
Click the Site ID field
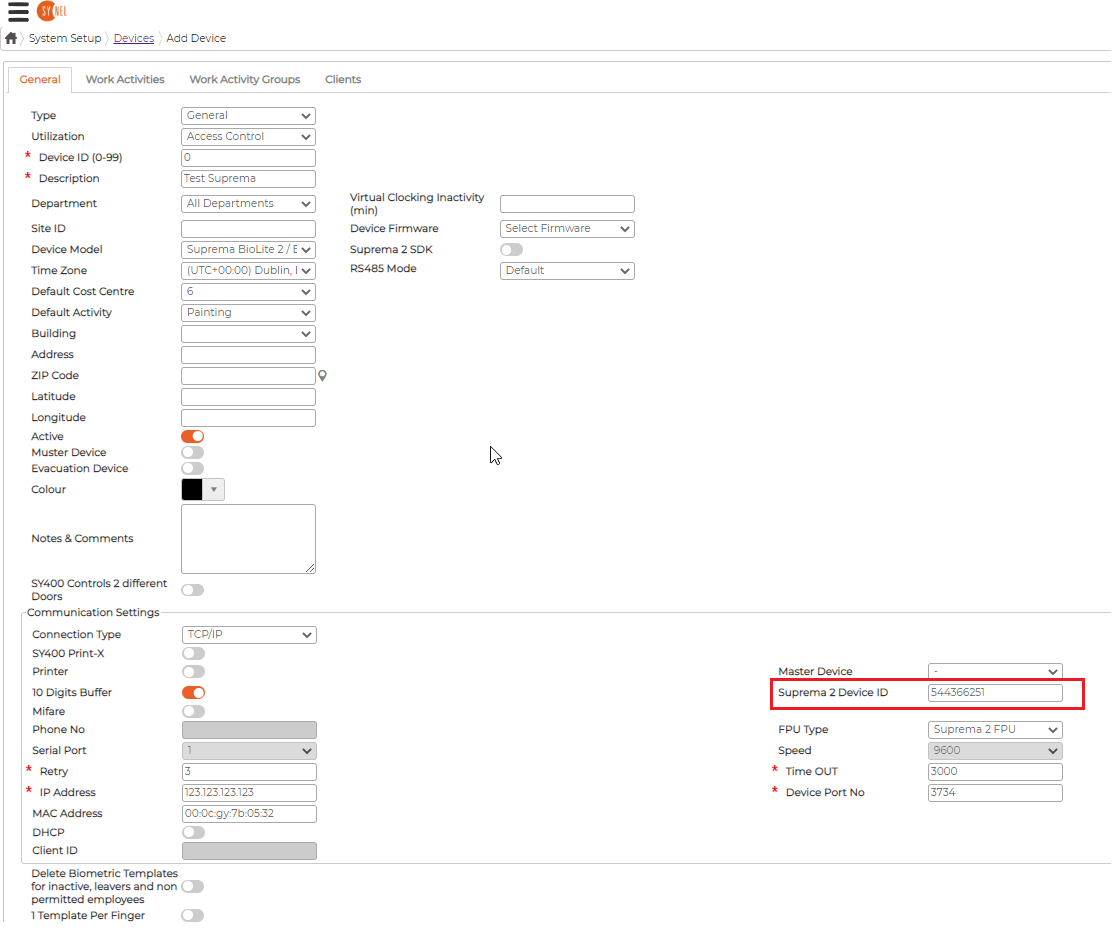248,228
